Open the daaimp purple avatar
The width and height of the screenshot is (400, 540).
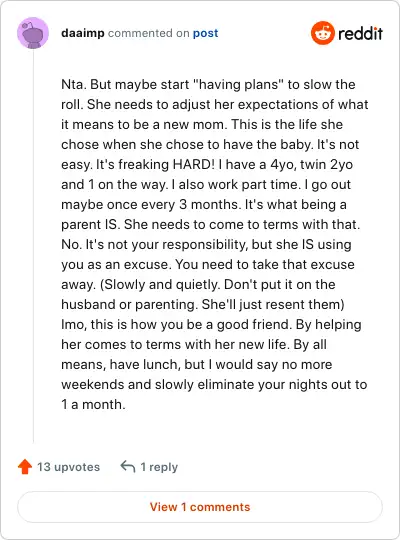(33, 33)
